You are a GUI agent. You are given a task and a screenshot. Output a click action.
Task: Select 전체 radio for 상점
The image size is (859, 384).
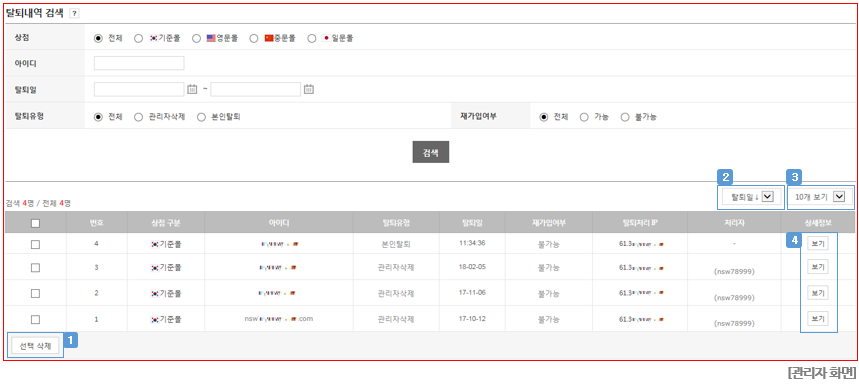tap(99, 38)
